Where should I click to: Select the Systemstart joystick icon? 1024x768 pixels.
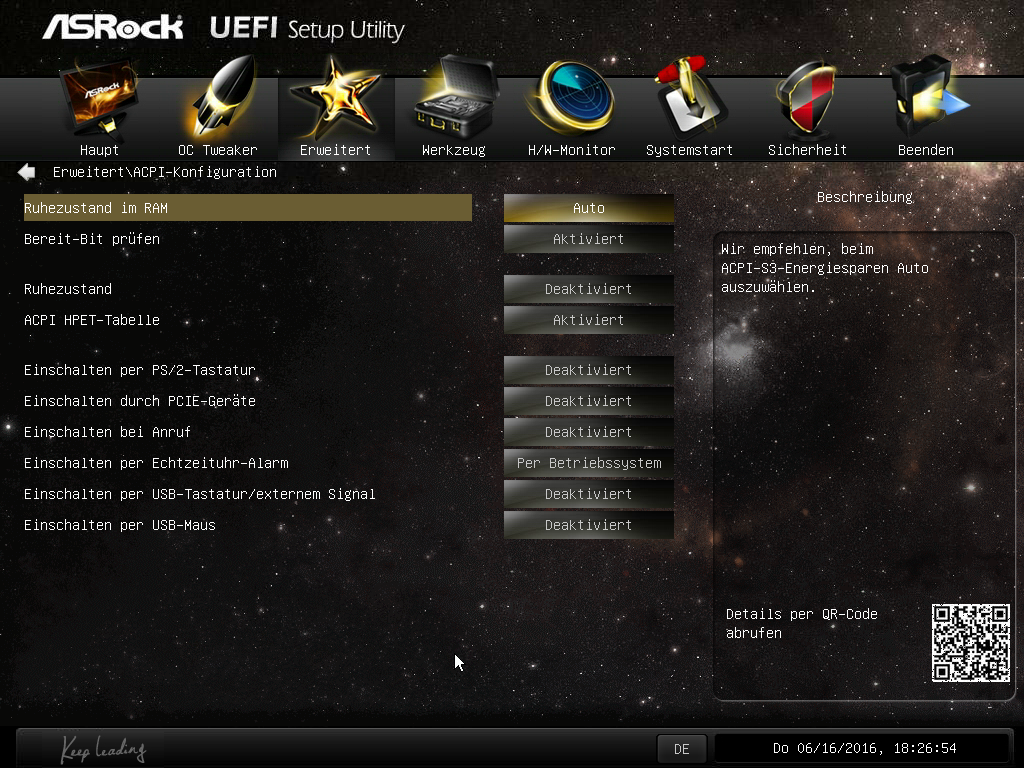coord(689,98)
